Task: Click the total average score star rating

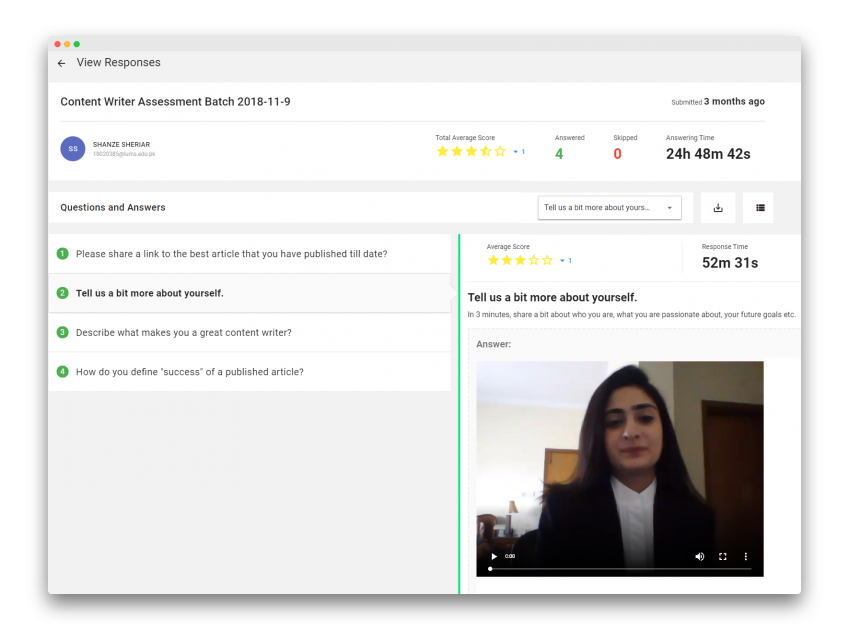Action: pyautogui.click(x=471, y=152)
